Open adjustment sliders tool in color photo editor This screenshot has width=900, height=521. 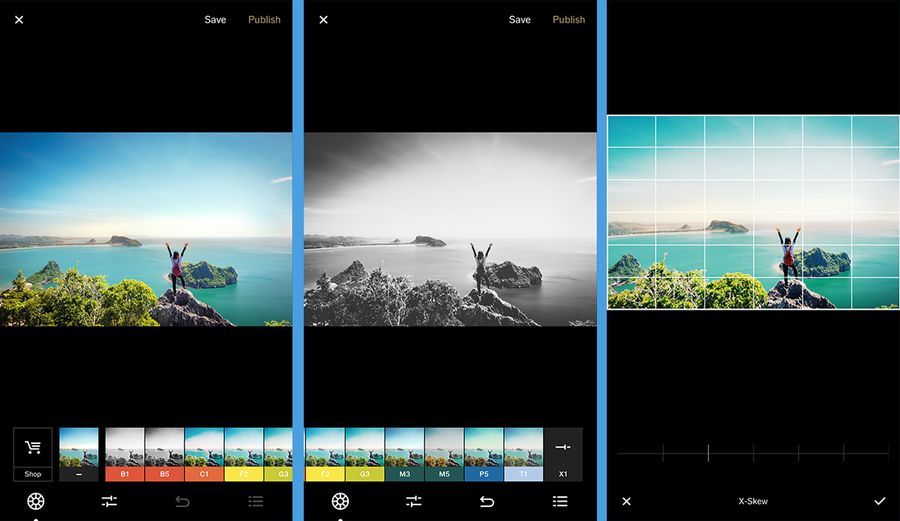click(x=109, y=501)
